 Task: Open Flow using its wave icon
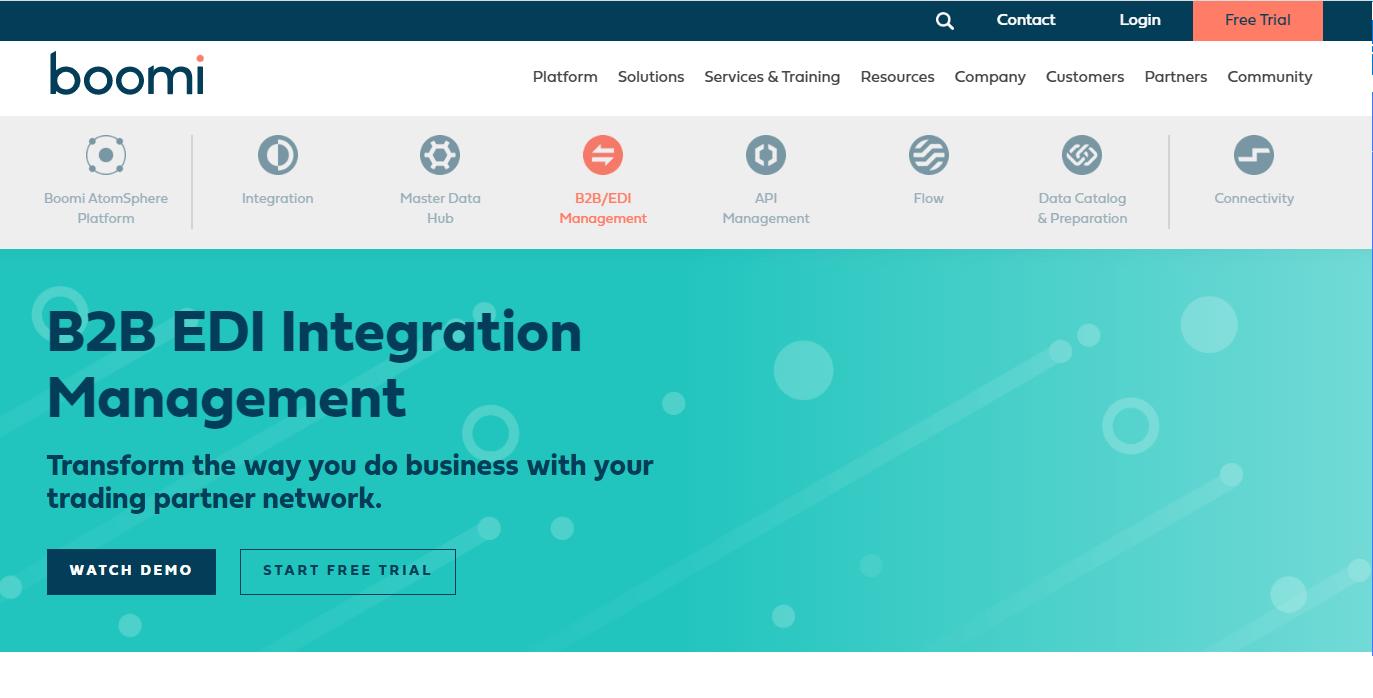(x=928, y=155)
